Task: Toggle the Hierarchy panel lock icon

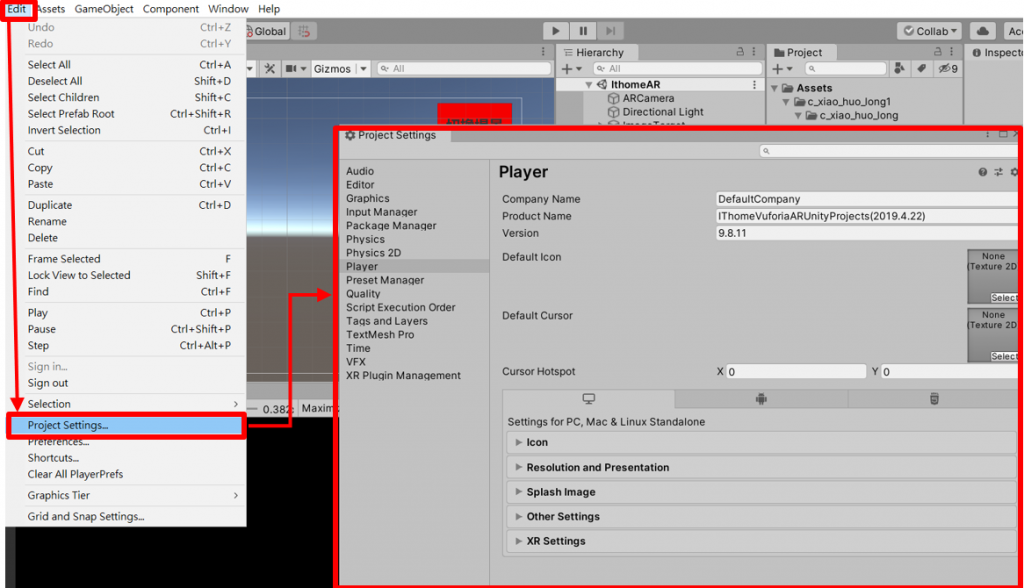Action: (x=740, y=51)
